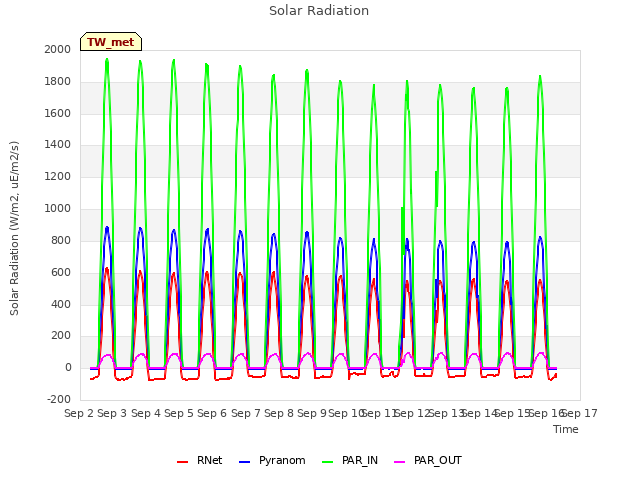Click the 400 y-axis tick label
The image size is (640, 480).
(x=61, y=304)
